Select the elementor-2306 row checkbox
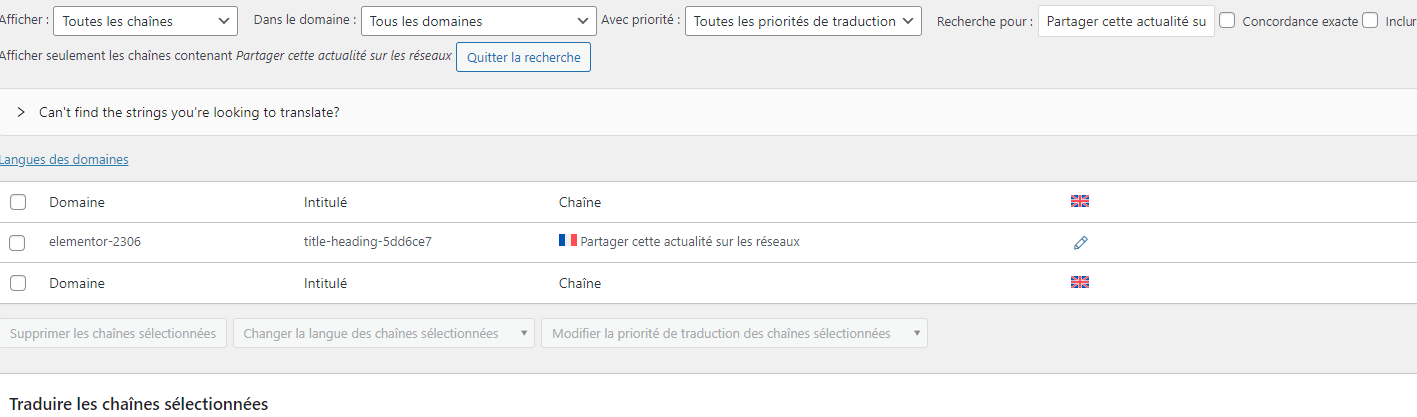The width and height of the screenshot is (1417, 417). click(17, 242)
